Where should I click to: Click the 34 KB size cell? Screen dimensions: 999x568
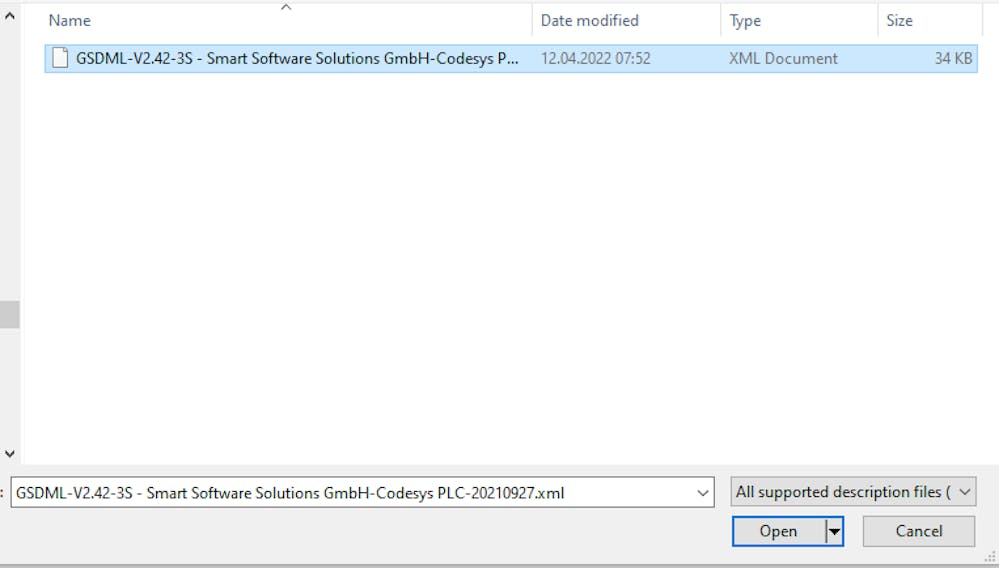pos(953,59)
